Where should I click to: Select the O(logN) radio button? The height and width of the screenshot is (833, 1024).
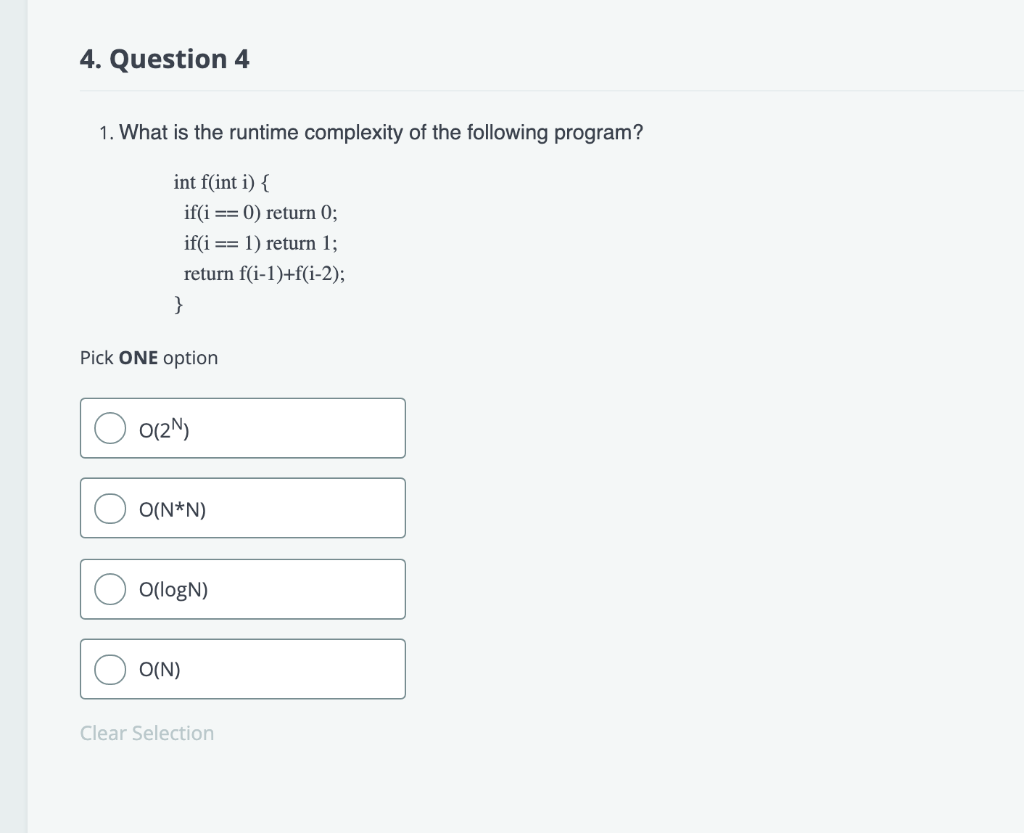(109, 589)
